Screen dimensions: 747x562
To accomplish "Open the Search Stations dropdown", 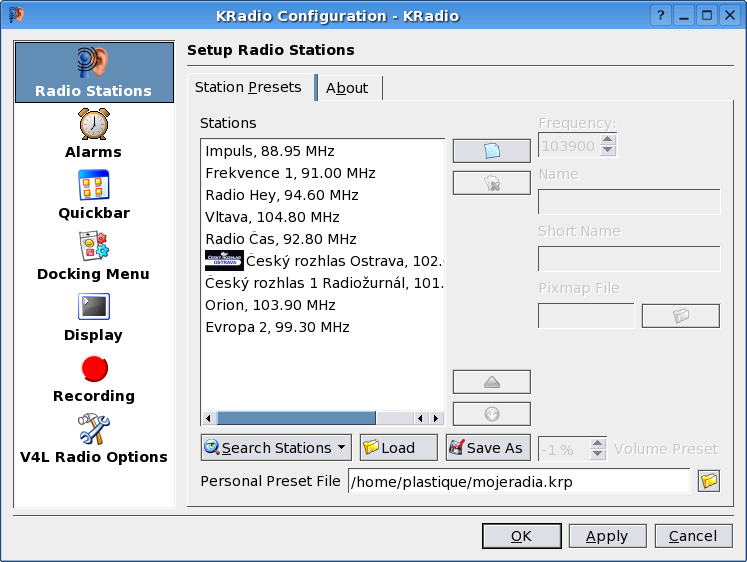I will pos(276,448).
